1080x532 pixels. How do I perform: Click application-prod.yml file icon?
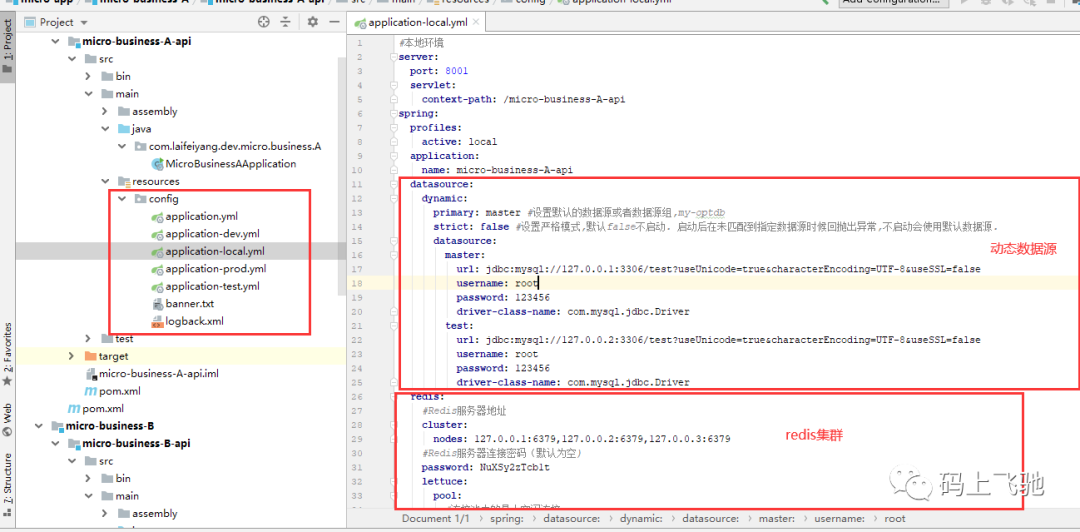(x=157, y=269)
